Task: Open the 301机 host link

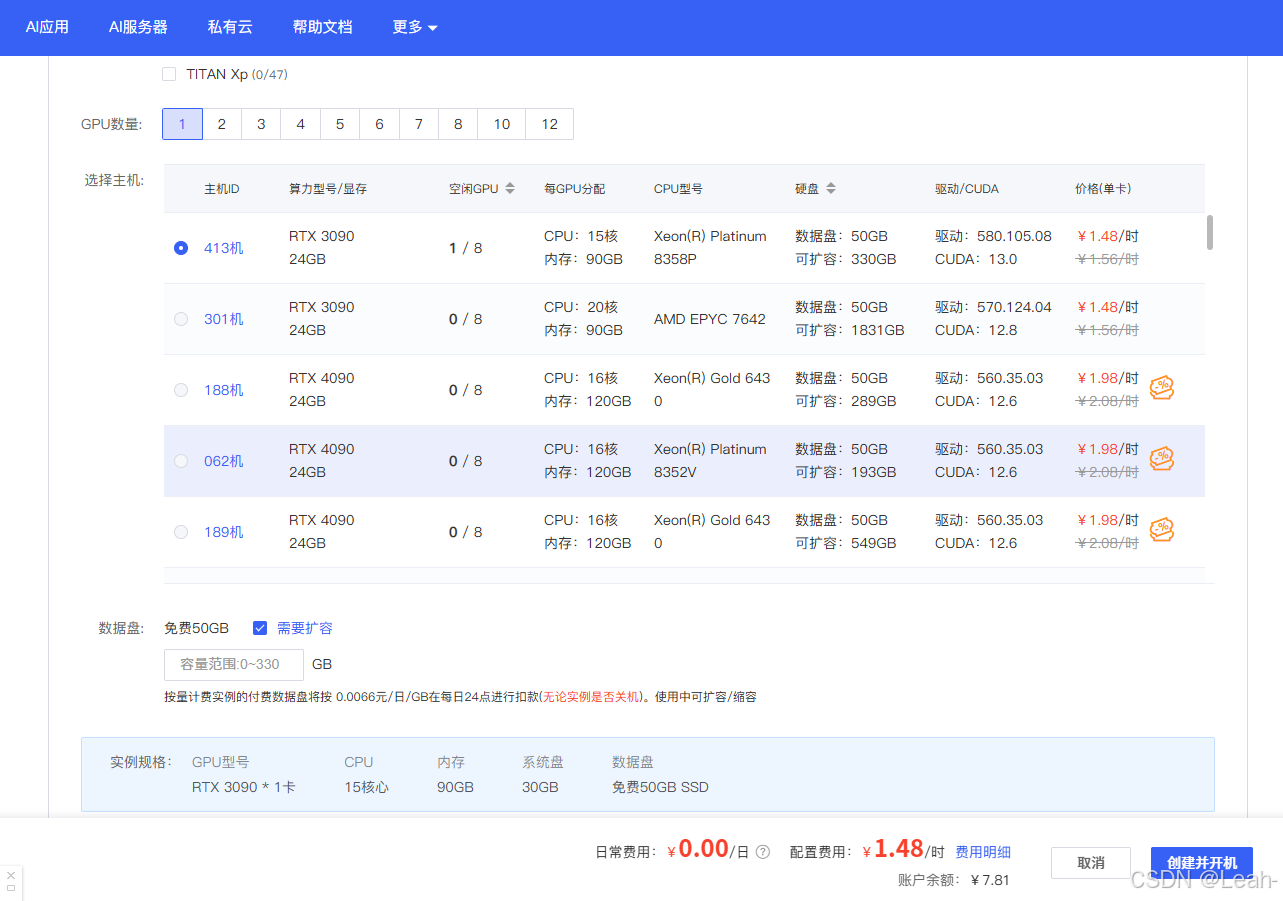Action: pyautogui.click(x=224, y=319)
